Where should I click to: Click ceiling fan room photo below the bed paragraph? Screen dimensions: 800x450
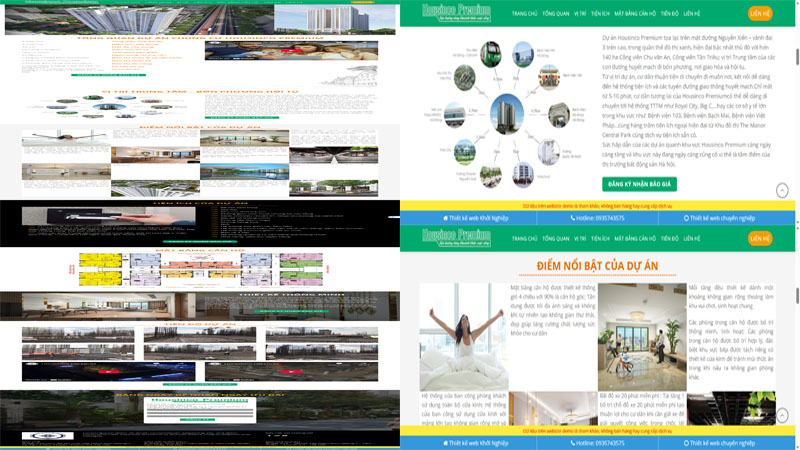[x=553, y=409]
